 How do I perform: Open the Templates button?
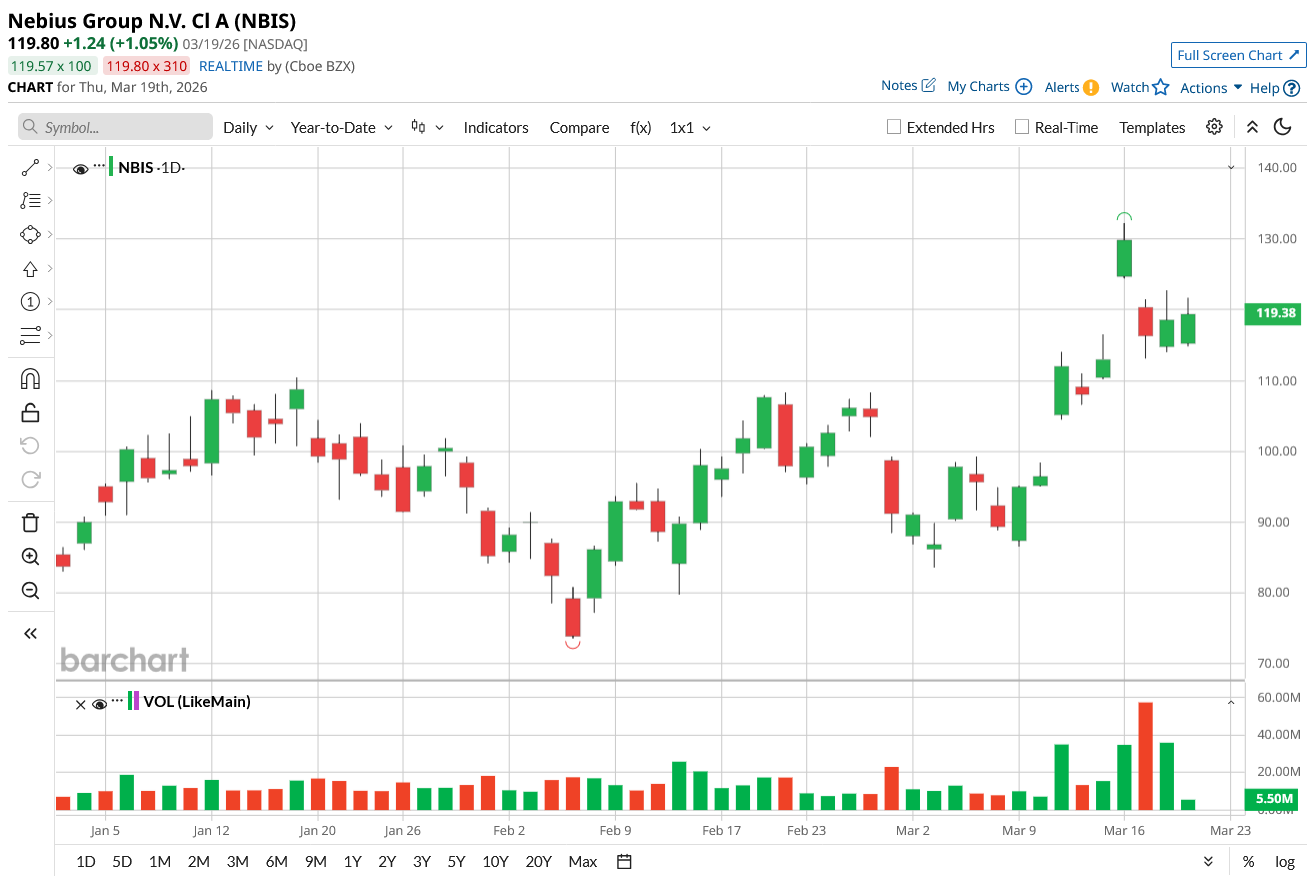(1152, 127)
